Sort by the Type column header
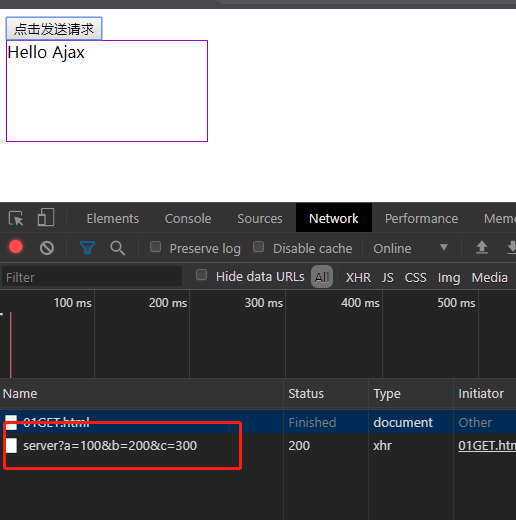 coord(411,393)
